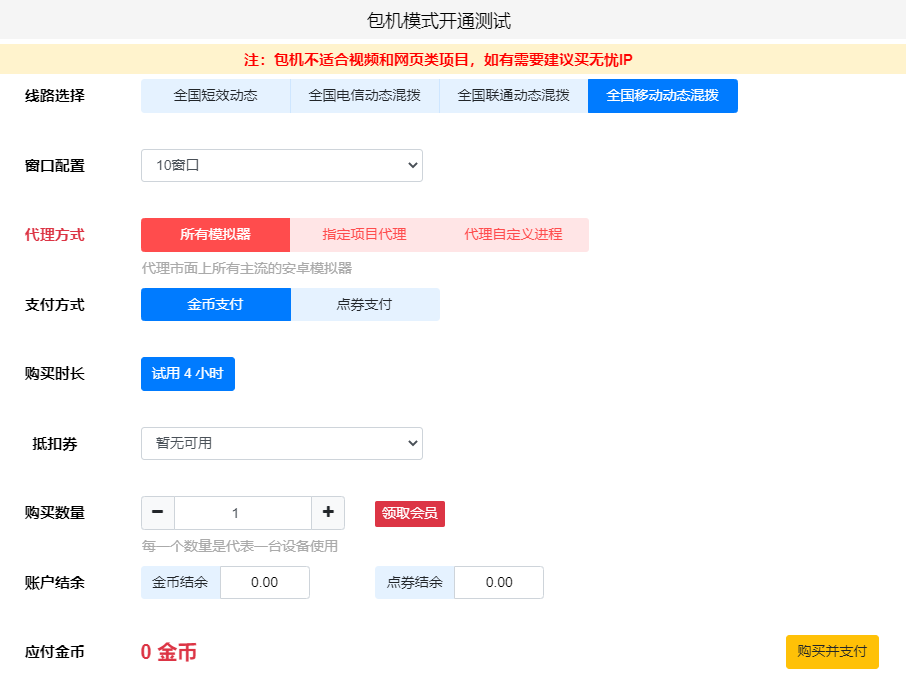Choose 全国移动动态混拨 line option
906x700 pixels.
662,96
